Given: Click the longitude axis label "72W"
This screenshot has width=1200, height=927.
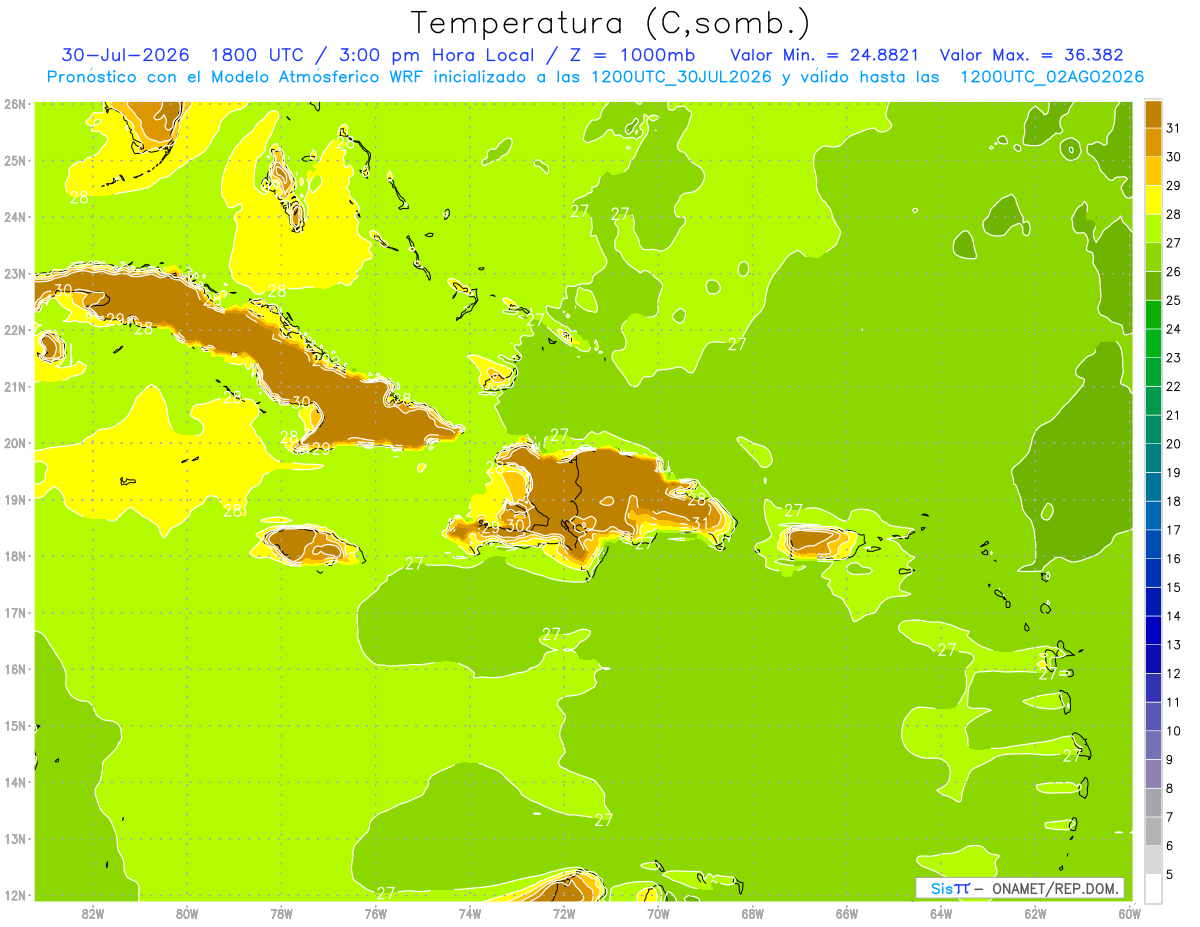Looking at the screenshot, I should pyautogui.click(x=564, y=913).
